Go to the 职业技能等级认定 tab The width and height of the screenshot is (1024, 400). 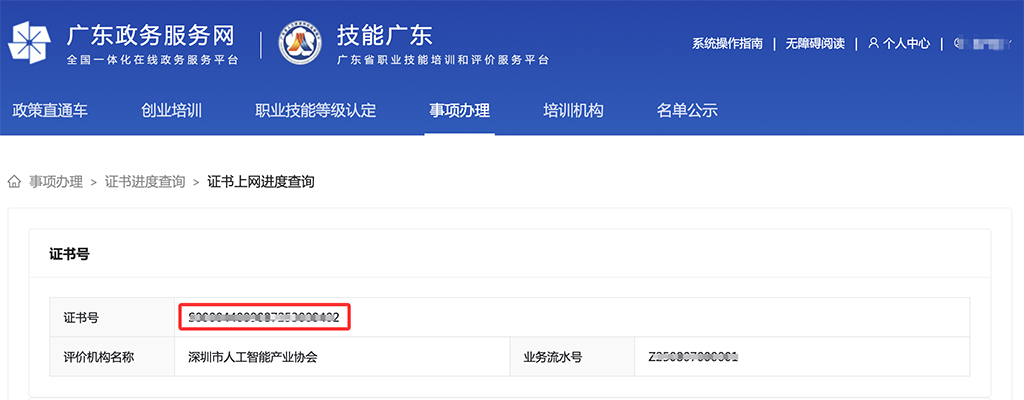316,110
